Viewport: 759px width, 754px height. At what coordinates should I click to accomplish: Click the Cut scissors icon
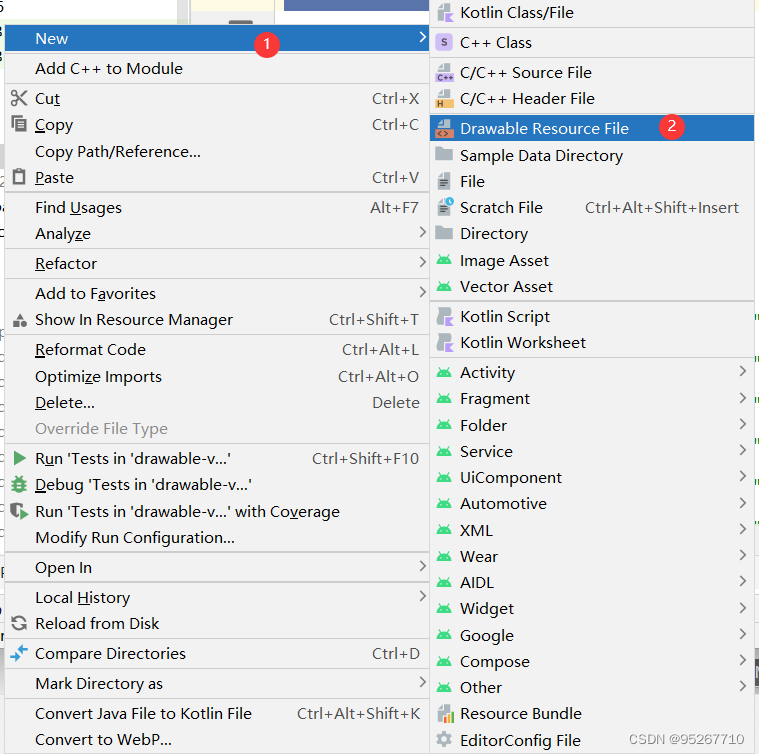tap(19, 98)
